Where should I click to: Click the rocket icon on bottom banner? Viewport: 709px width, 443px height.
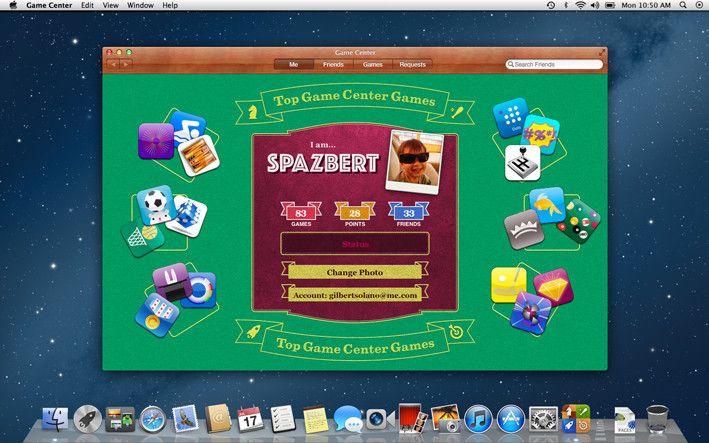253,332
